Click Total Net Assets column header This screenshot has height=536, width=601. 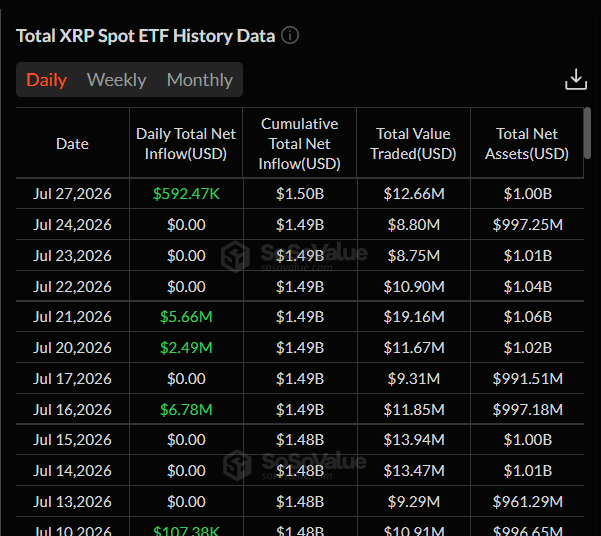click(527, 144)
